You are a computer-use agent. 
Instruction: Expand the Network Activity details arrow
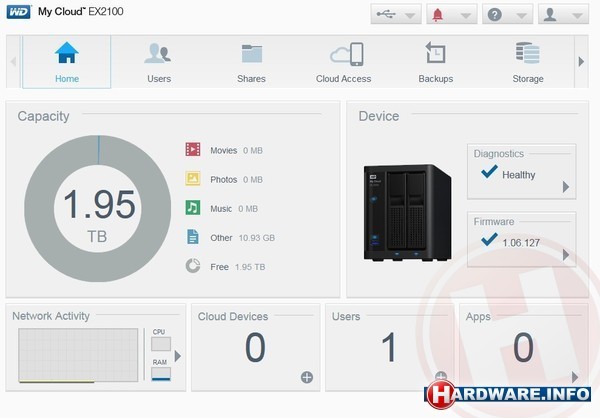pos(178,356)
